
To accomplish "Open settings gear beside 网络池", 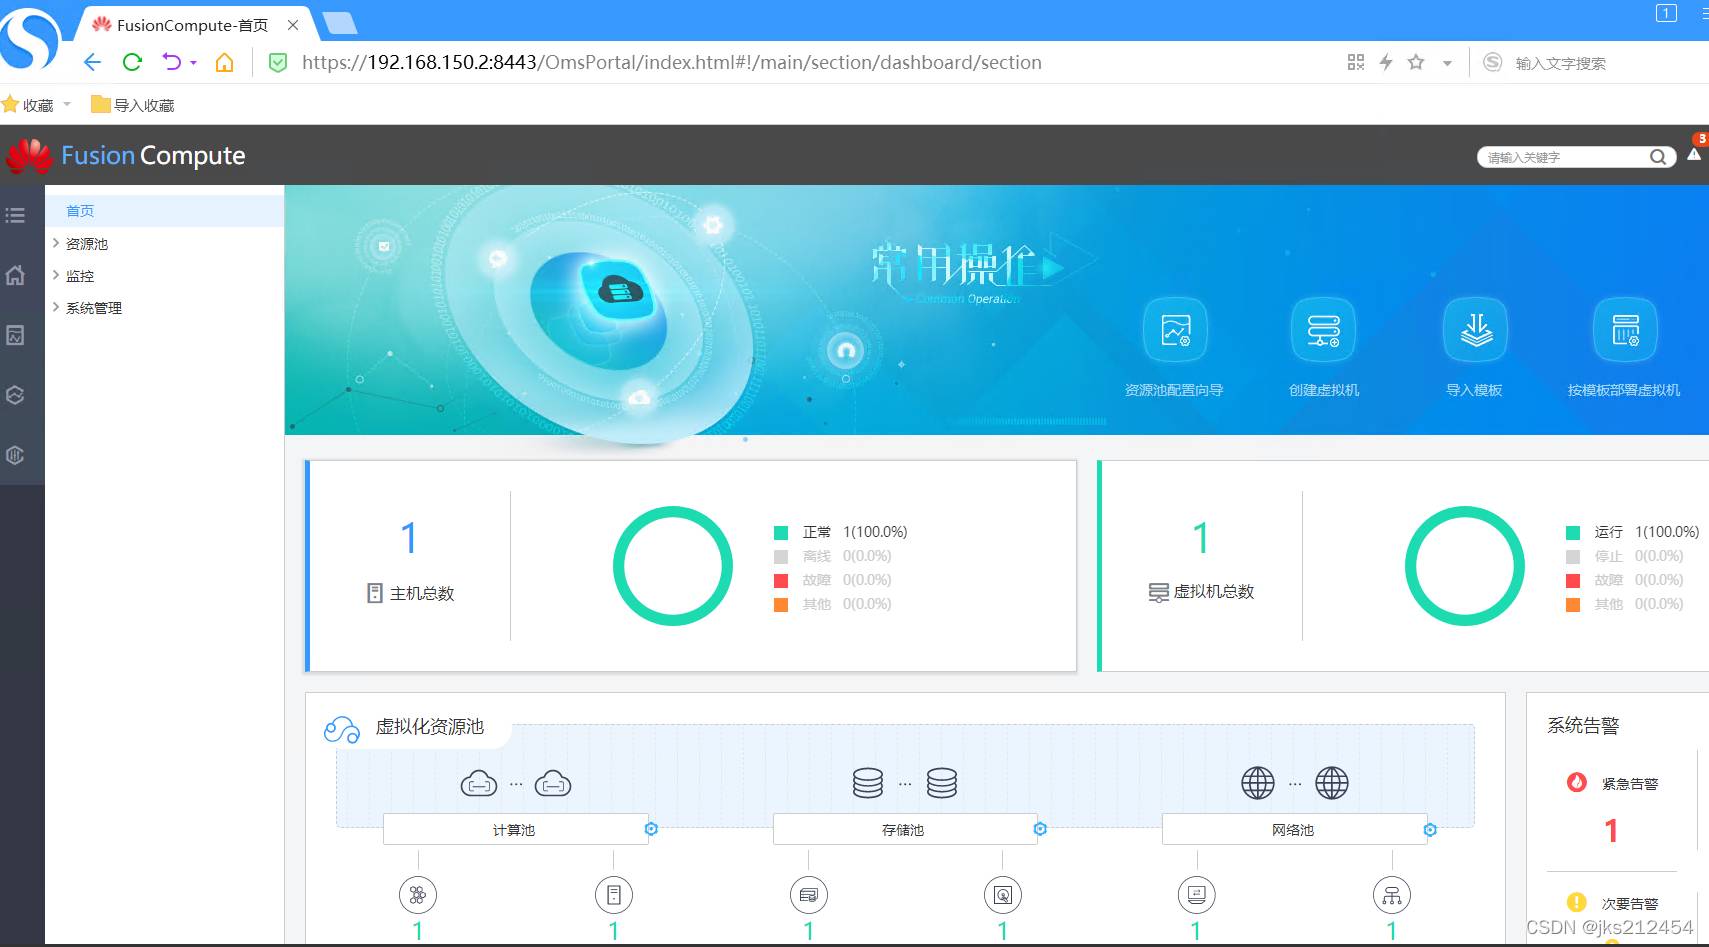I will tap(1430, 830).
